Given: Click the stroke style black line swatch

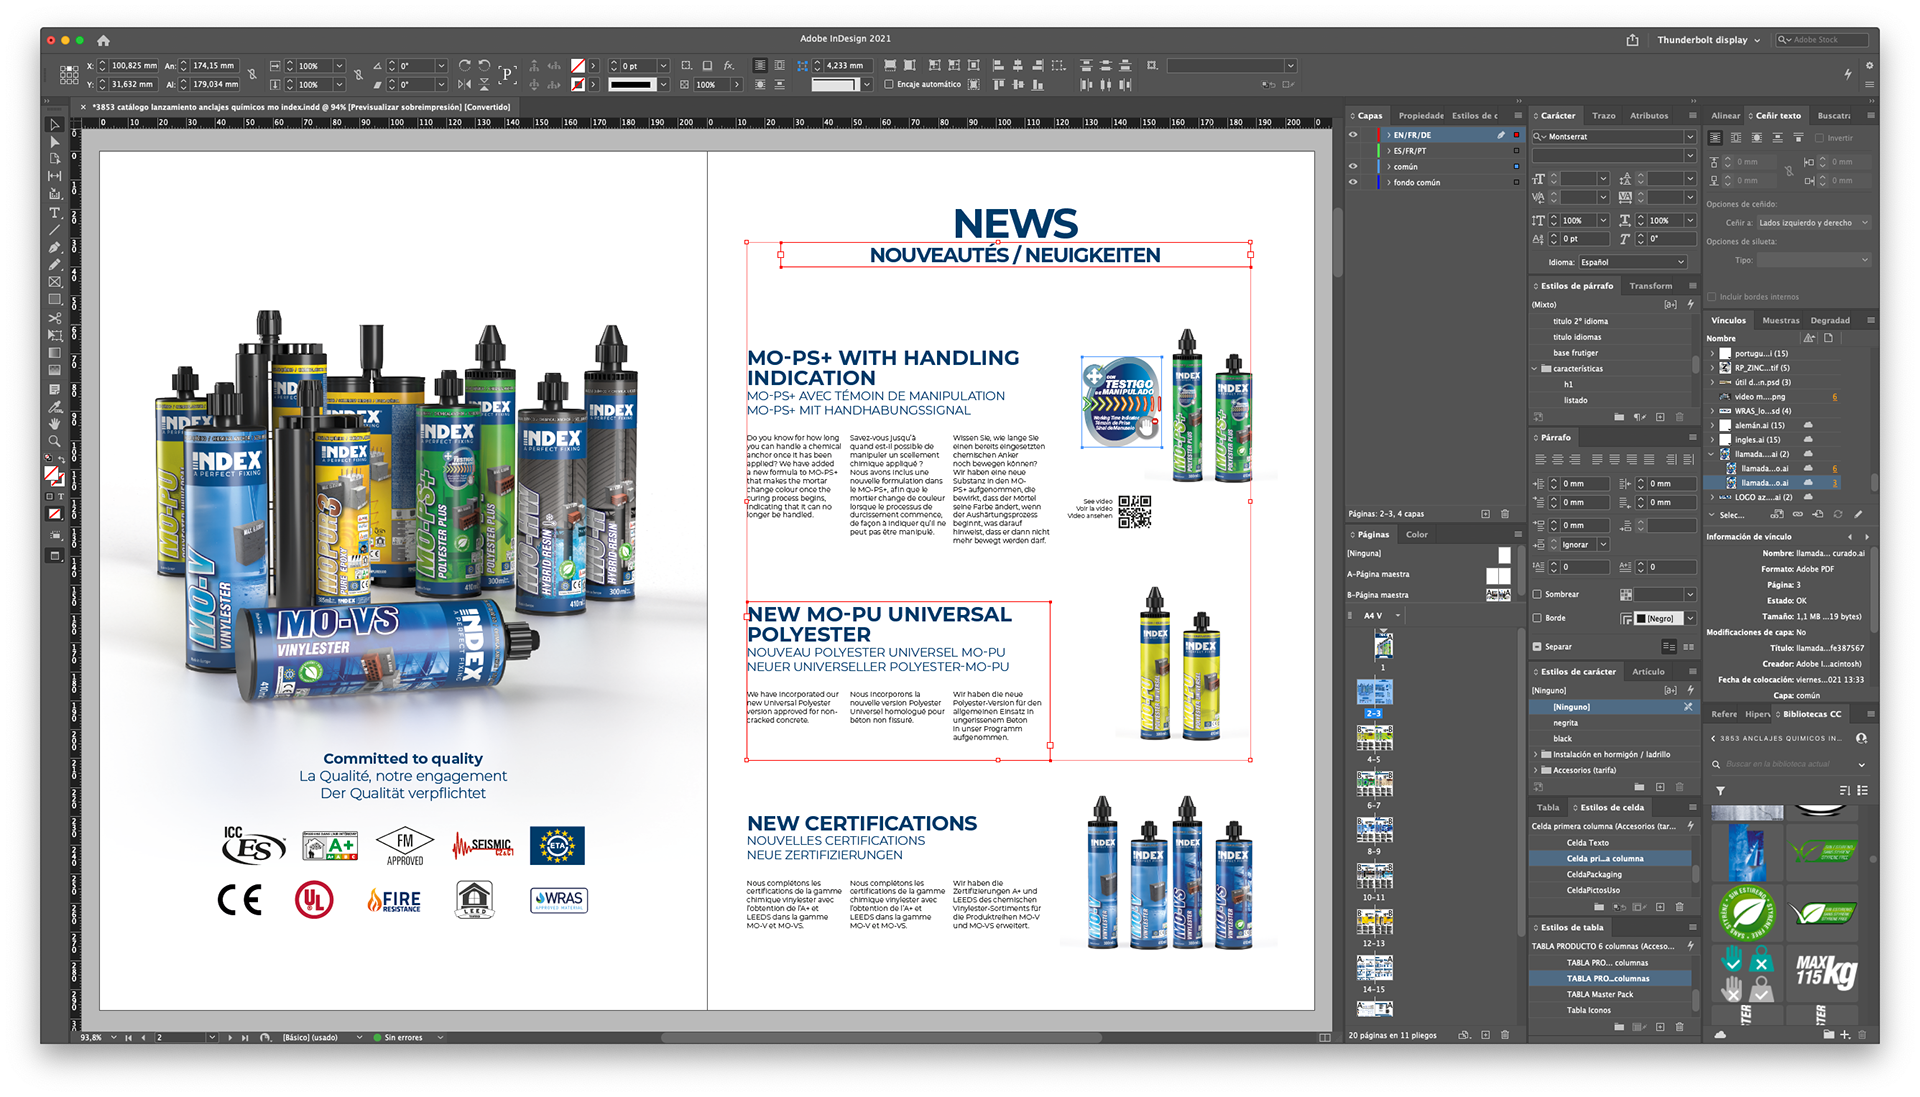Looking at the screenshot, I should pyautogui.click(x=632, y=85).
